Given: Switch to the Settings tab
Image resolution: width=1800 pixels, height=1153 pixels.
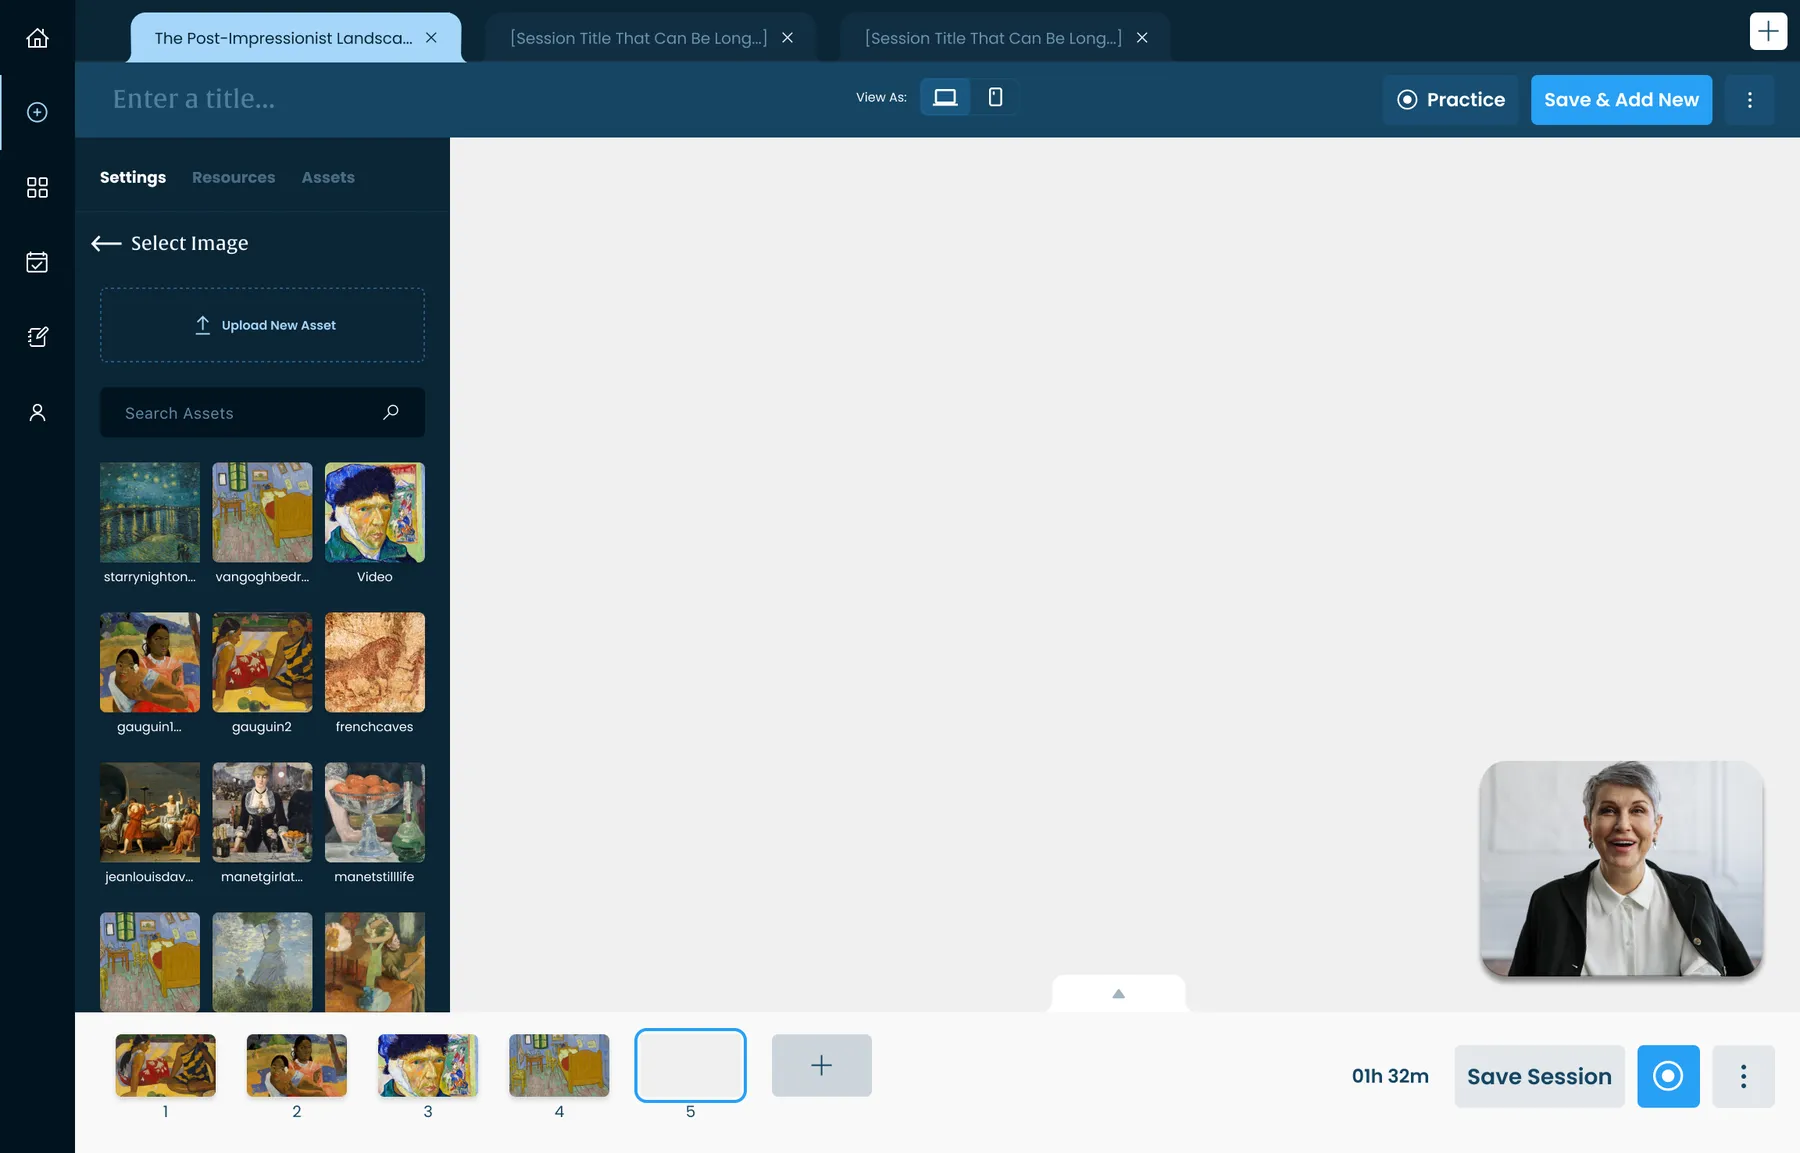Looking at the screenshot, I should 133,177.
